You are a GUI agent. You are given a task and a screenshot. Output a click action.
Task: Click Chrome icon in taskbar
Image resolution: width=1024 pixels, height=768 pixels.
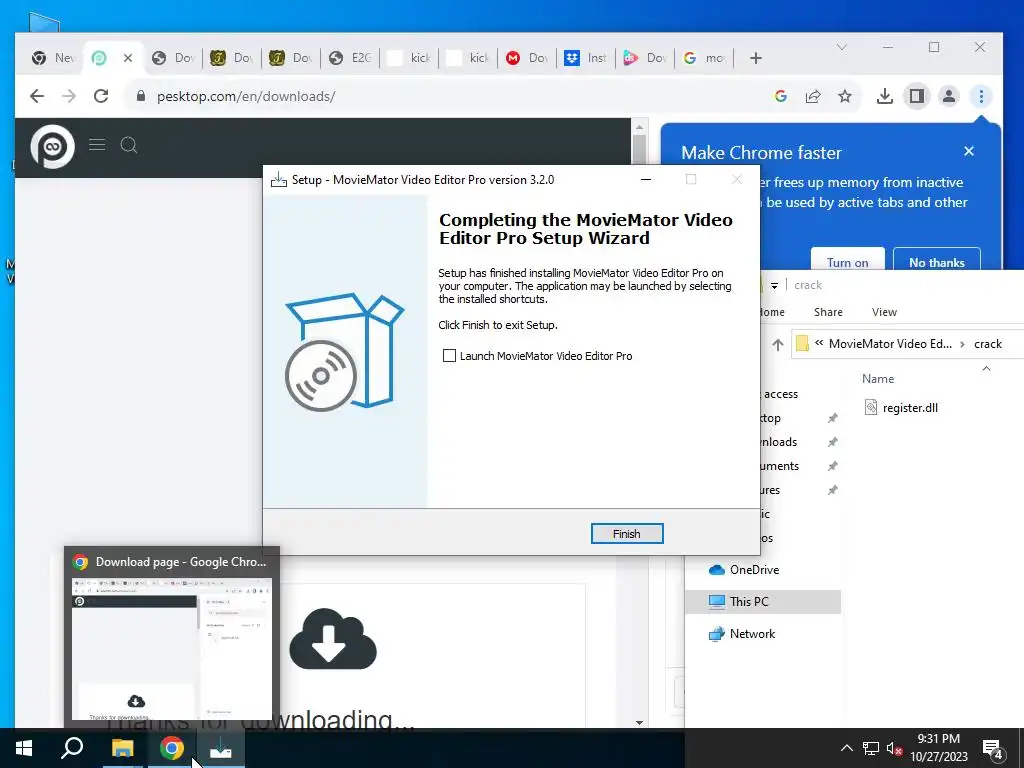click(172, 748)
